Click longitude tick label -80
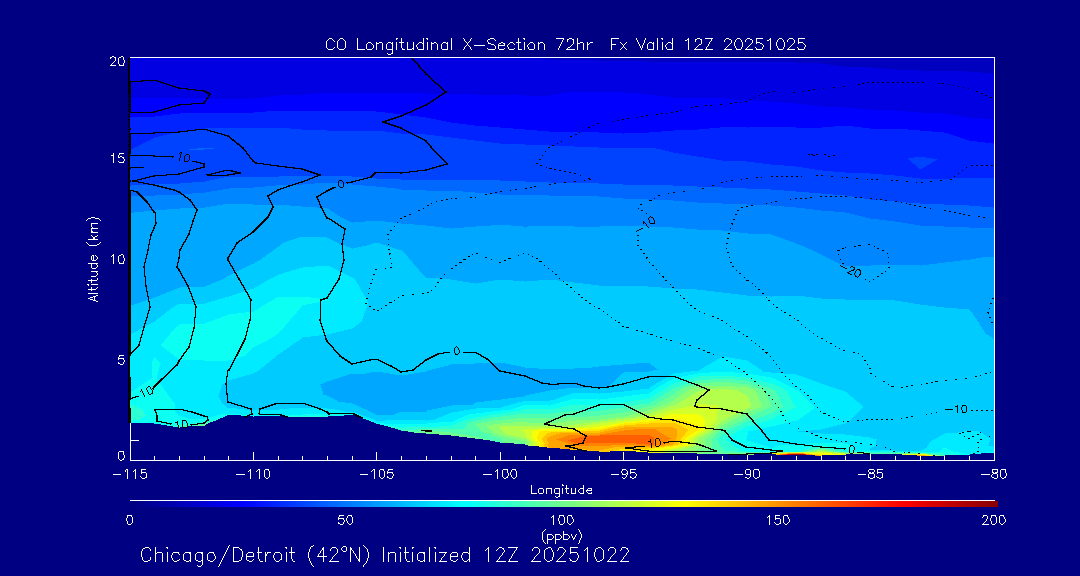The height and width of the screenshot is (576, 1080). [x=993, y=475]
